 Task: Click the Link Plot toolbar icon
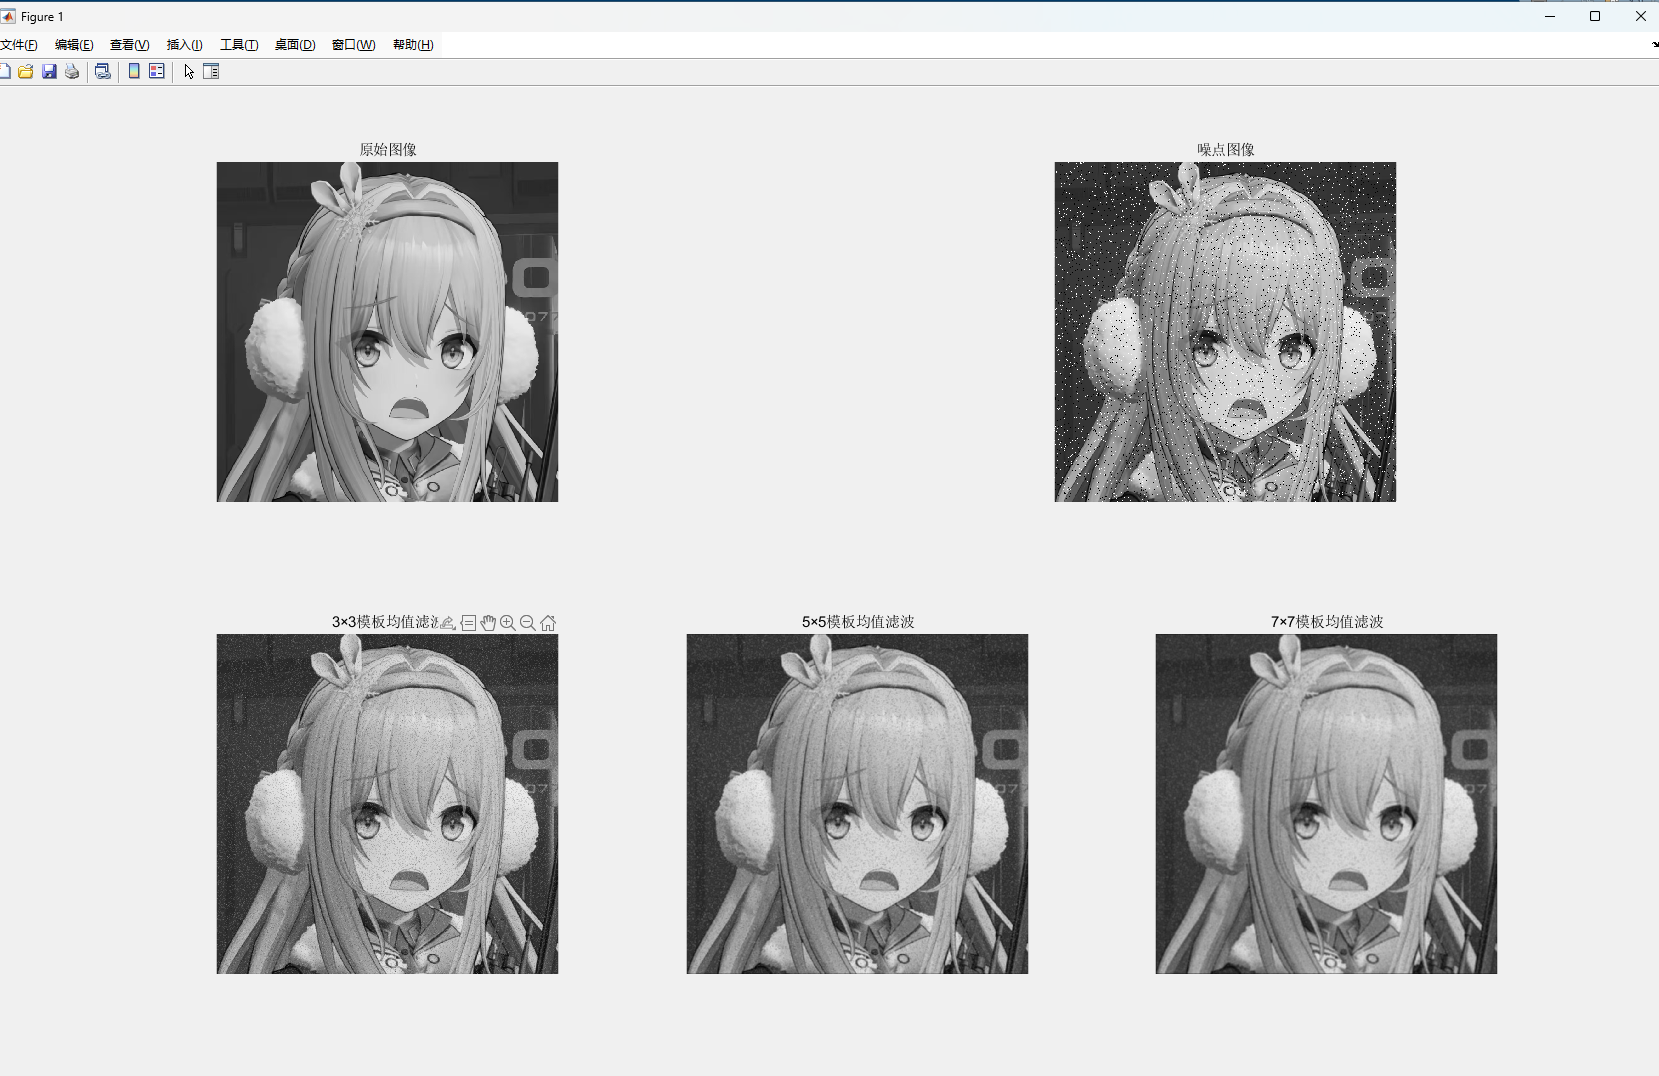102,71
